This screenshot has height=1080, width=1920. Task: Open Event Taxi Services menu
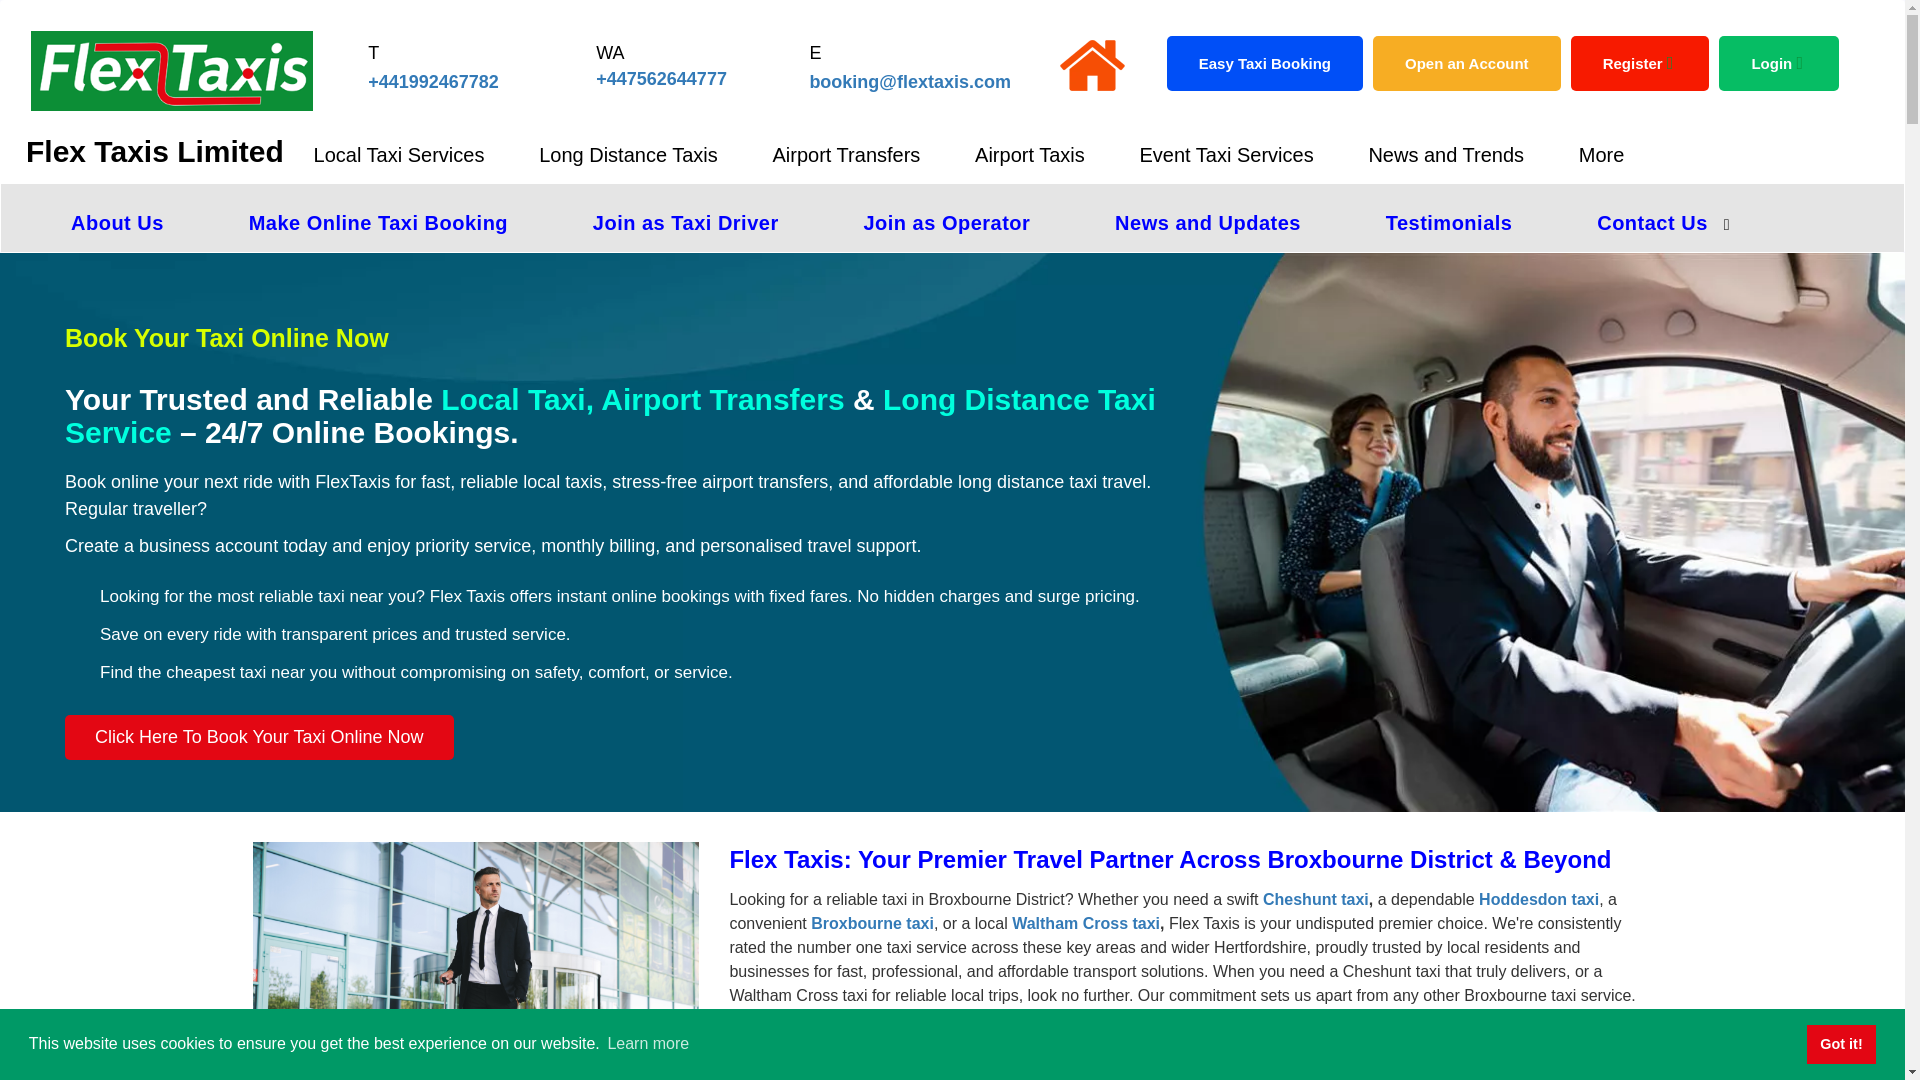tap(1225, 155)
